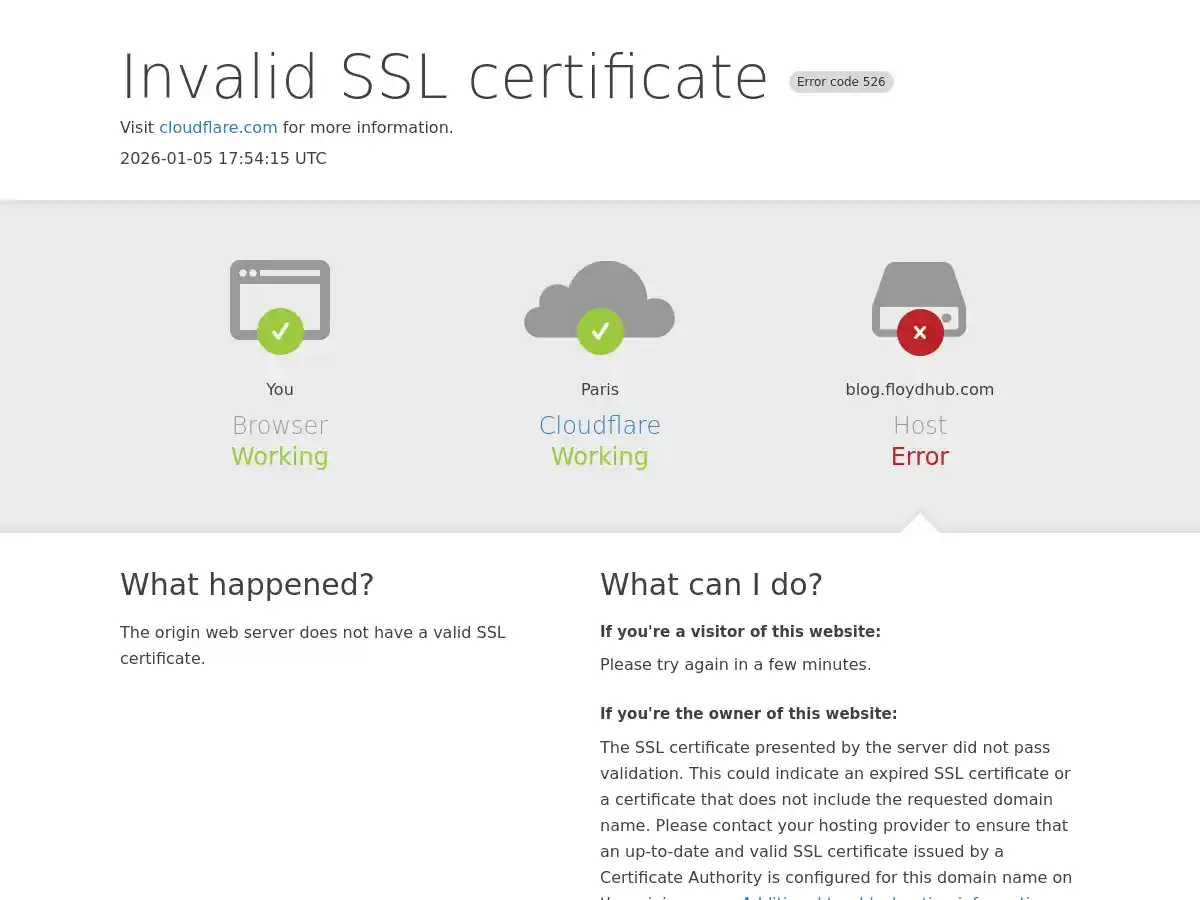Click the What can I do? heading
This screenshot has width=1200, height=900.
point(711,584)
